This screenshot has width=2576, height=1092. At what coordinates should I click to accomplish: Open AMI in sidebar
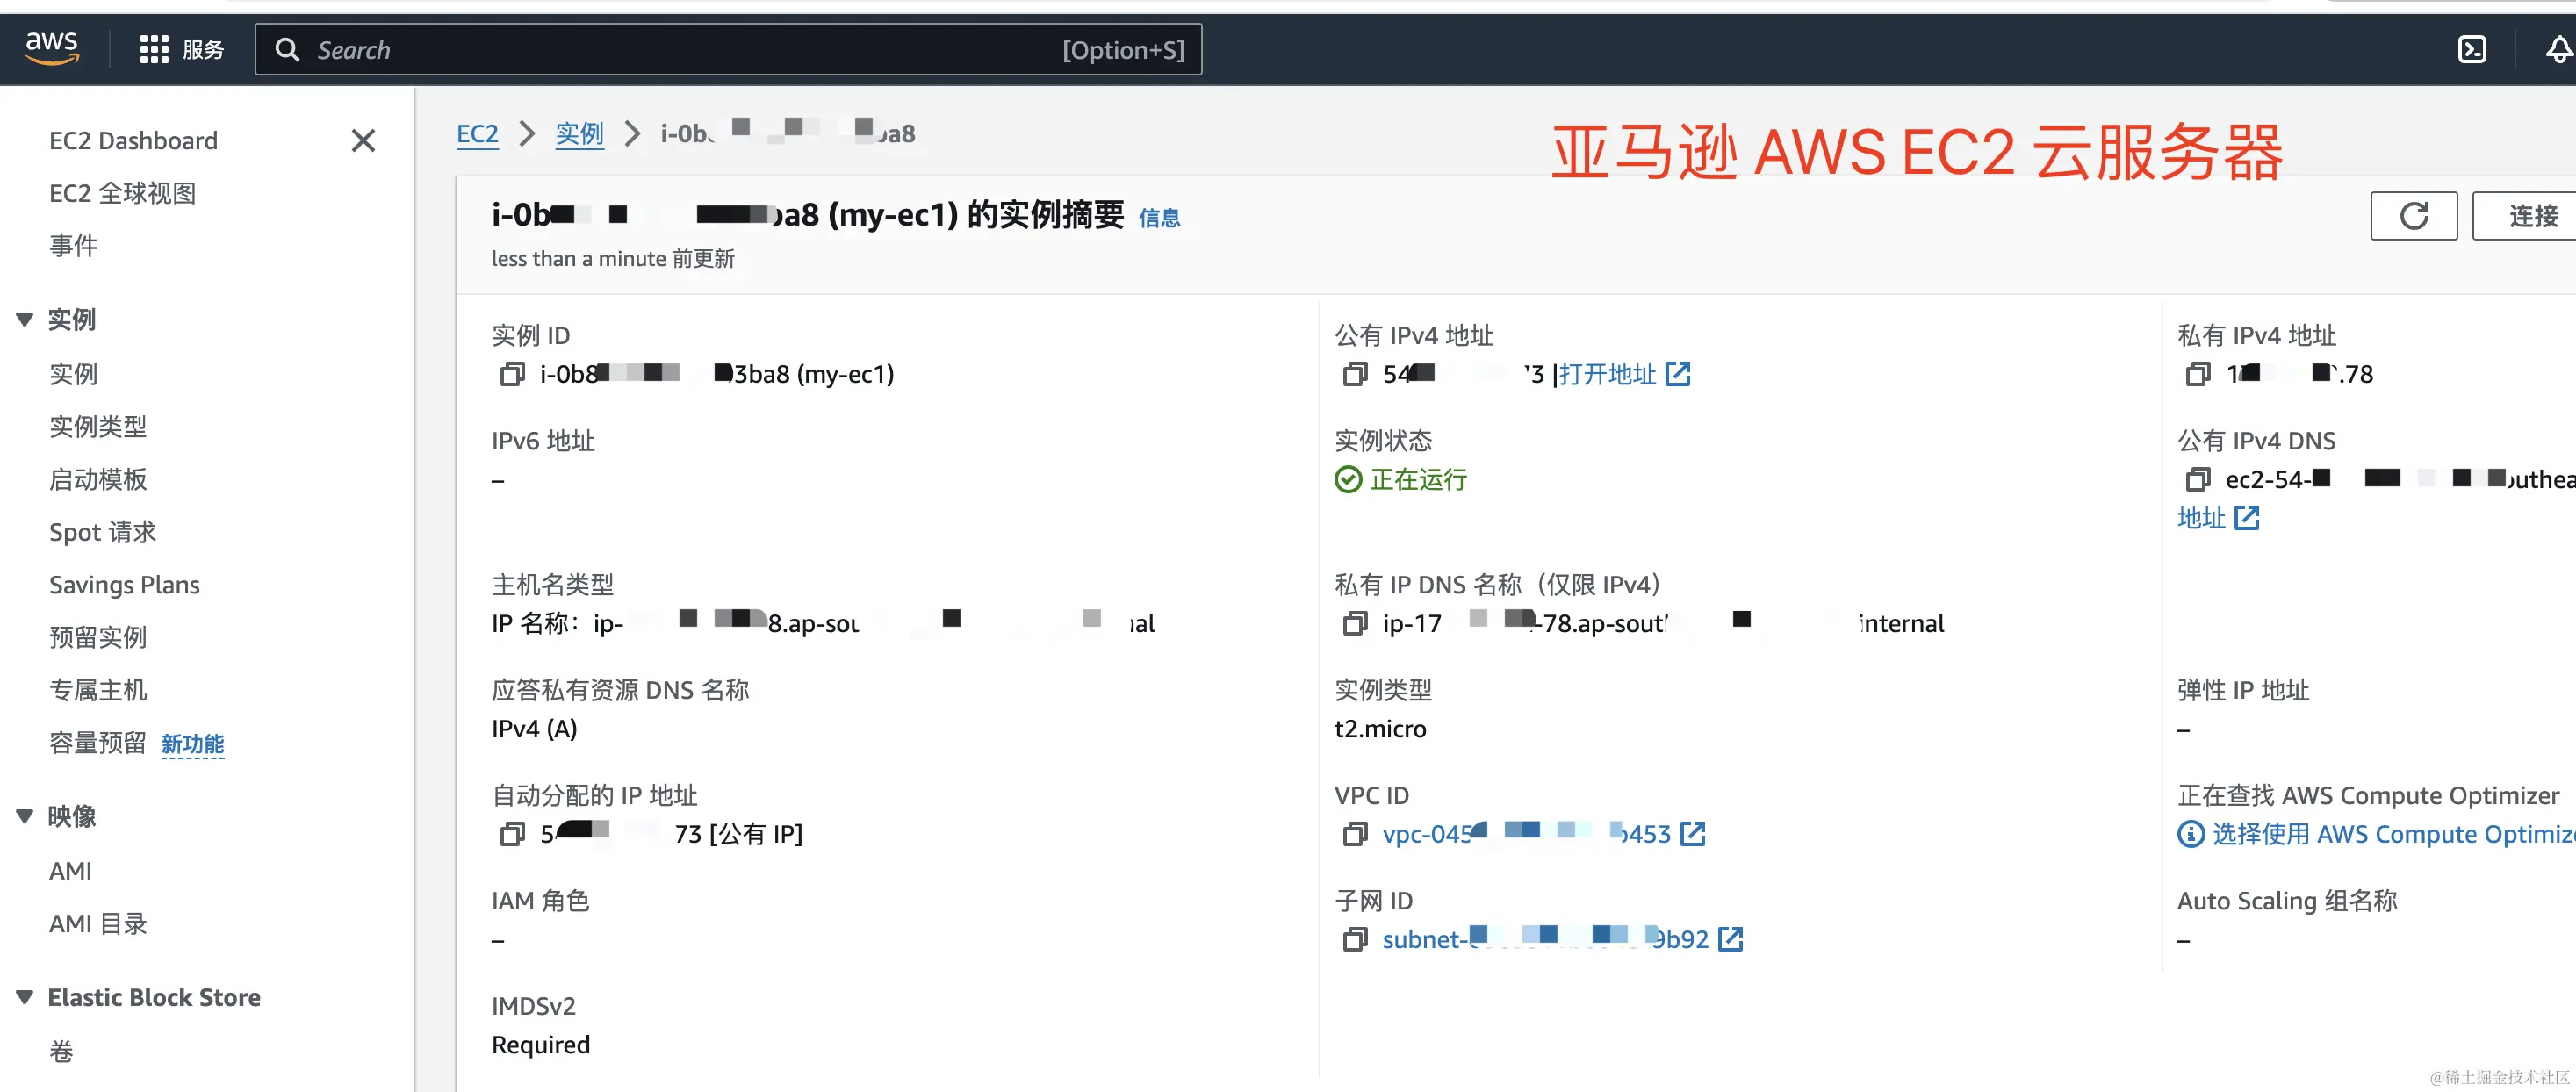coord(70,871)
